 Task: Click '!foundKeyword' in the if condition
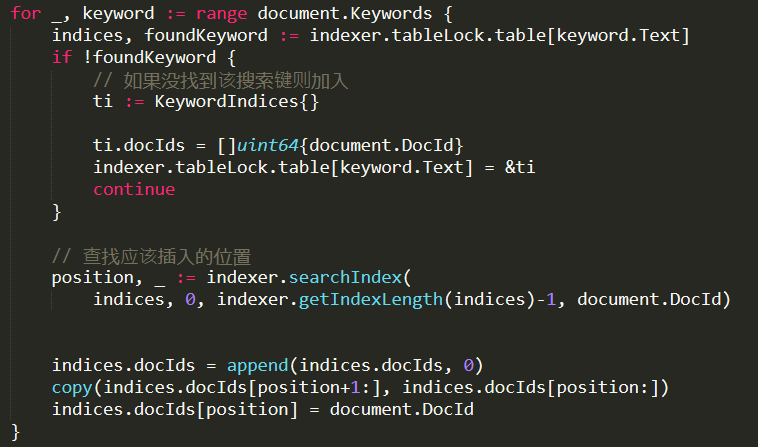click(x=149, y=58)
